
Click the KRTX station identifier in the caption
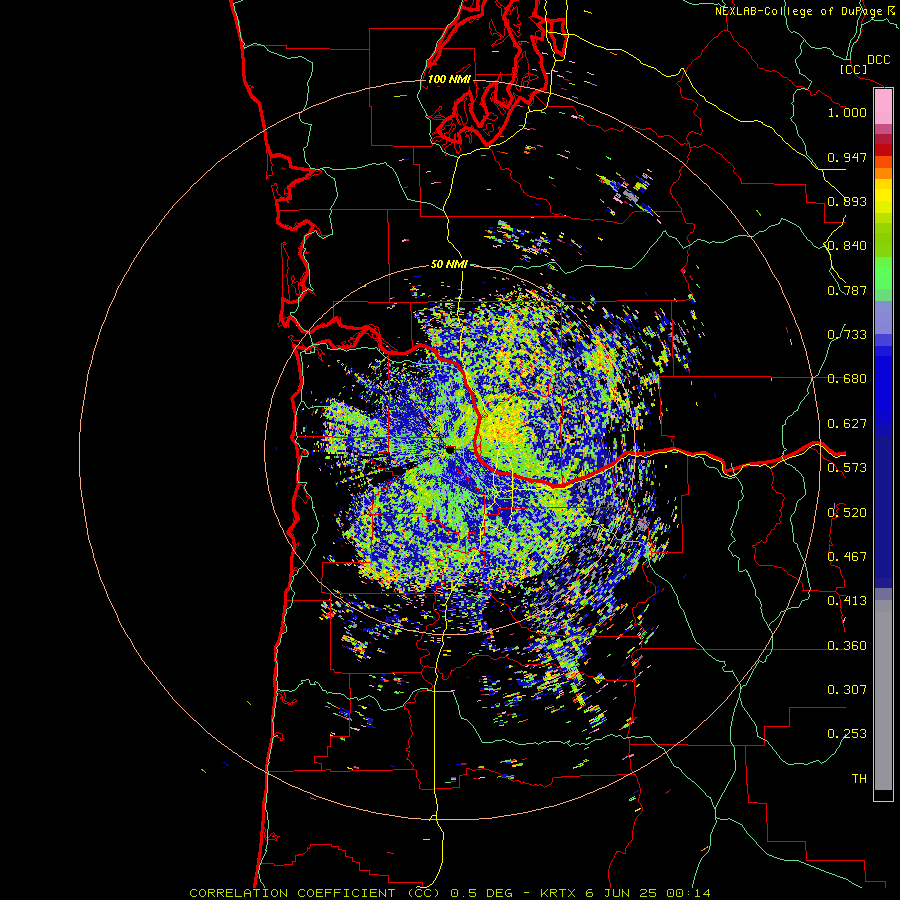pos(560,893)
